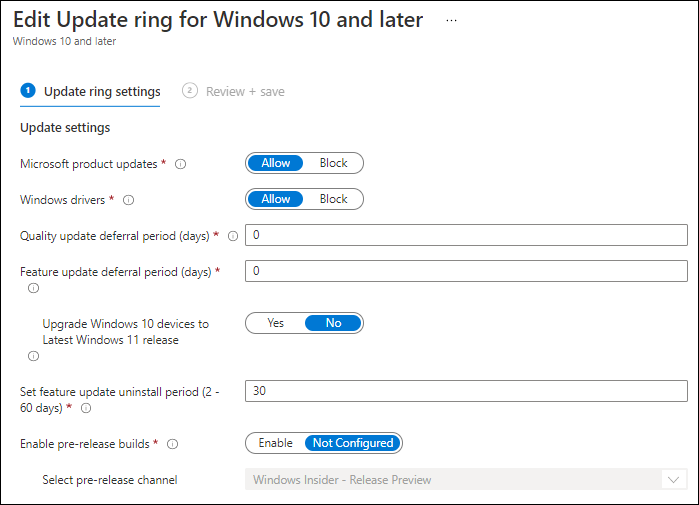Set Microsoft product updates to Block
699x505 pixels.
(333, 163)
